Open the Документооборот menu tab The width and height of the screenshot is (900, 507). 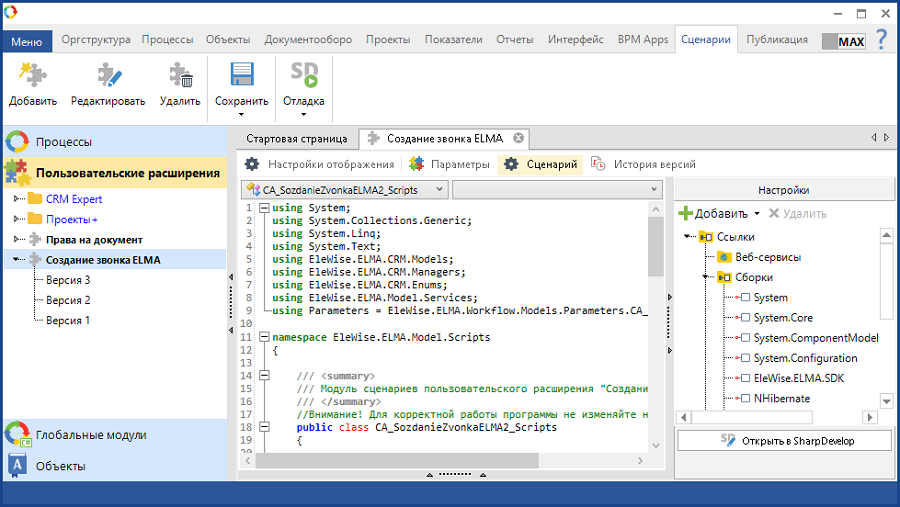pyautogui.click(x=308, y=40)
